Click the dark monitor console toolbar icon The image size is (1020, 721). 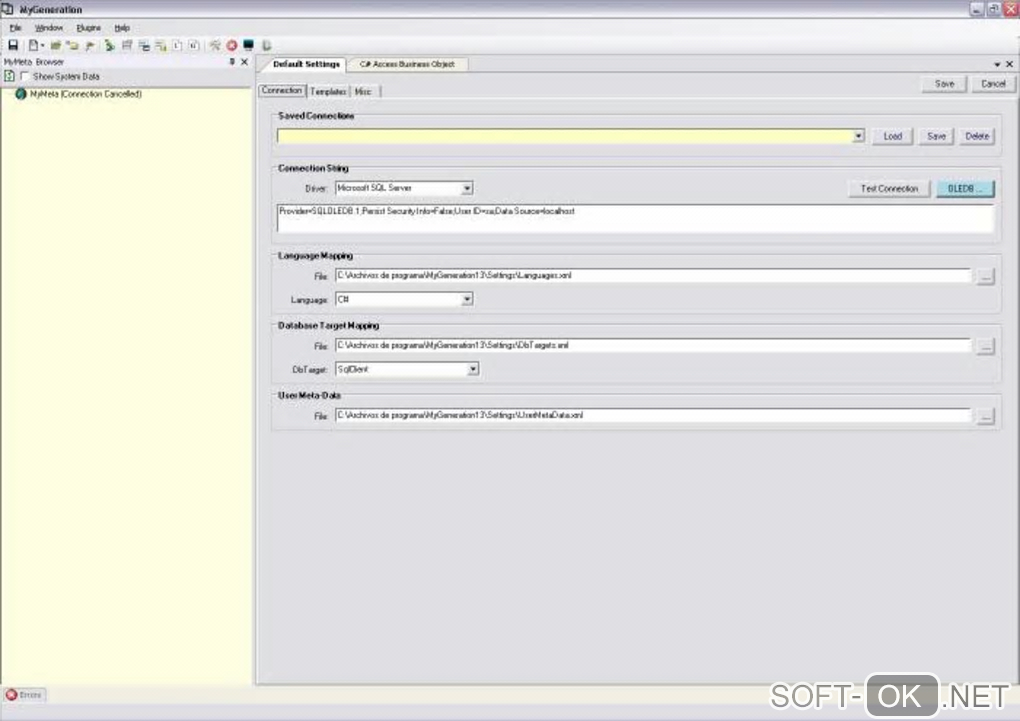[x=248, y=45]
